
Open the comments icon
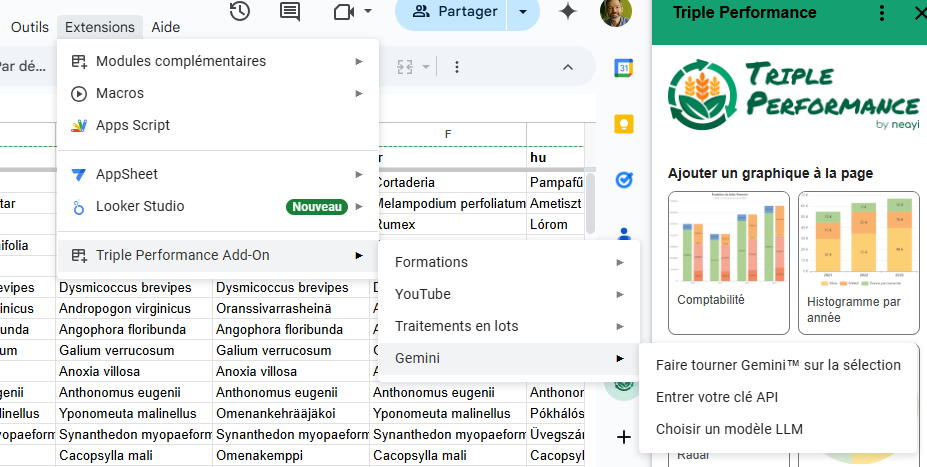[x=290, y=12]
